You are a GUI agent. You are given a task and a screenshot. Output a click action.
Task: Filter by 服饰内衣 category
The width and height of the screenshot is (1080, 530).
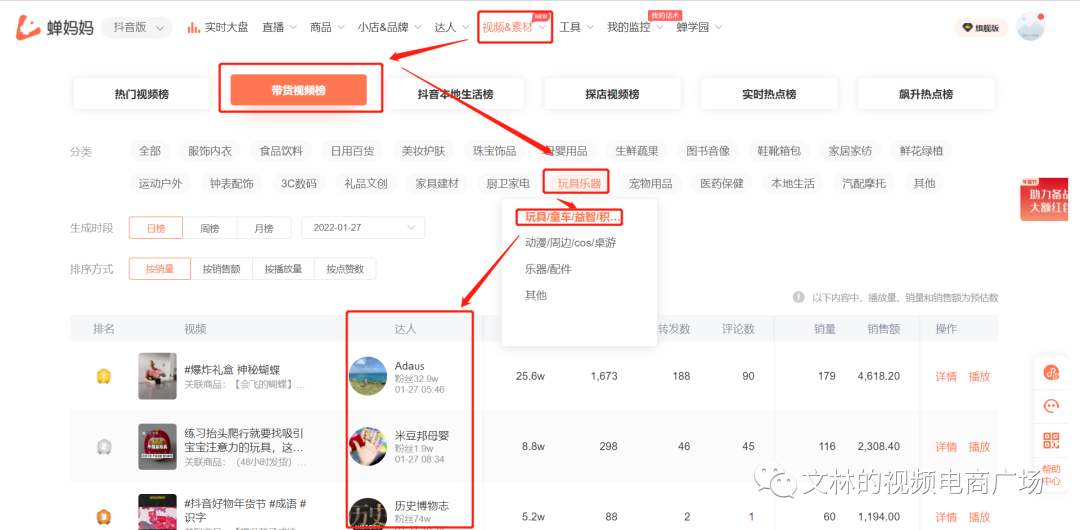point(210,151)
